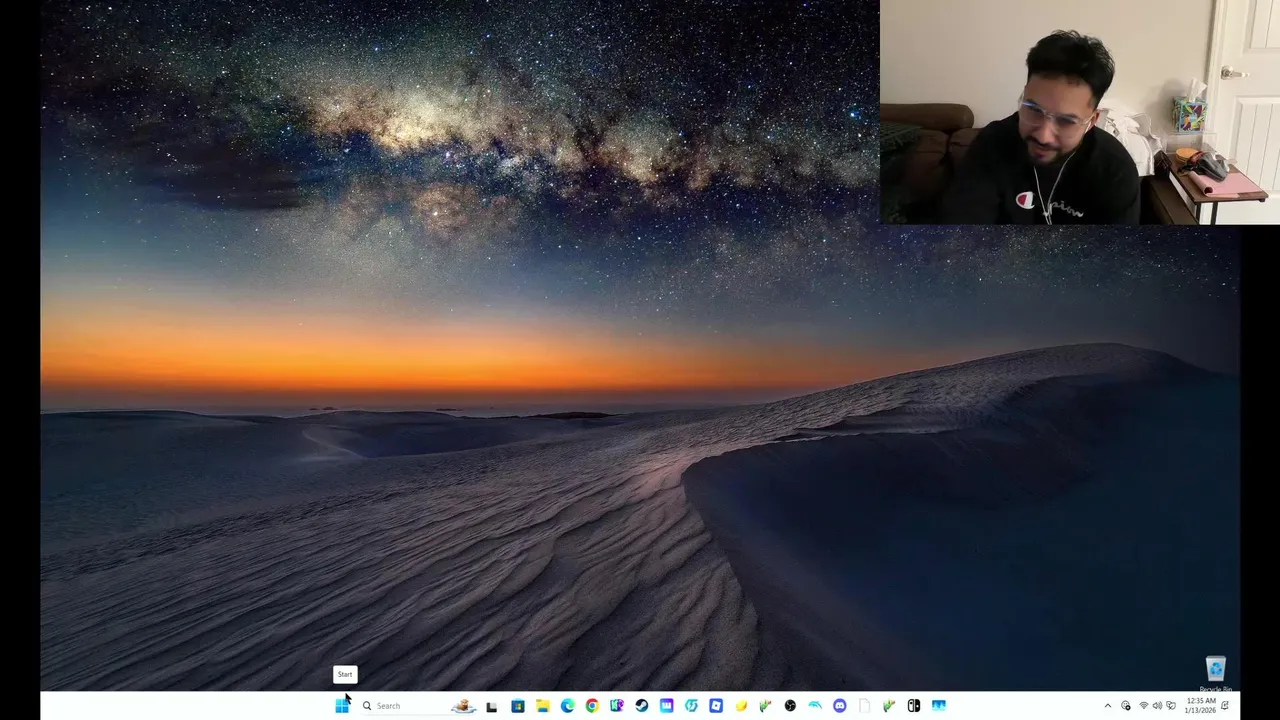Viewport: 1280px width, 720px height.
Task: Open the blank white document icon
Action: (864, 706)
